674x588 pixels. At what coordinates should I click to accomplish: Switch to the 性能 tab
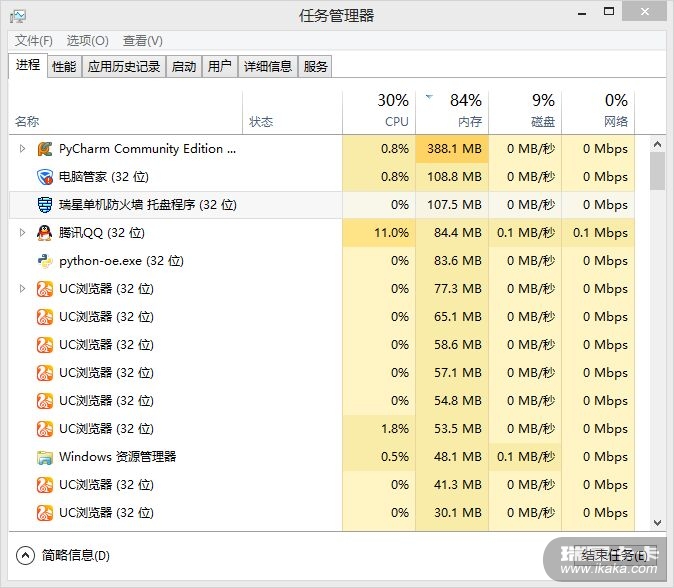[x=64, y=67]
